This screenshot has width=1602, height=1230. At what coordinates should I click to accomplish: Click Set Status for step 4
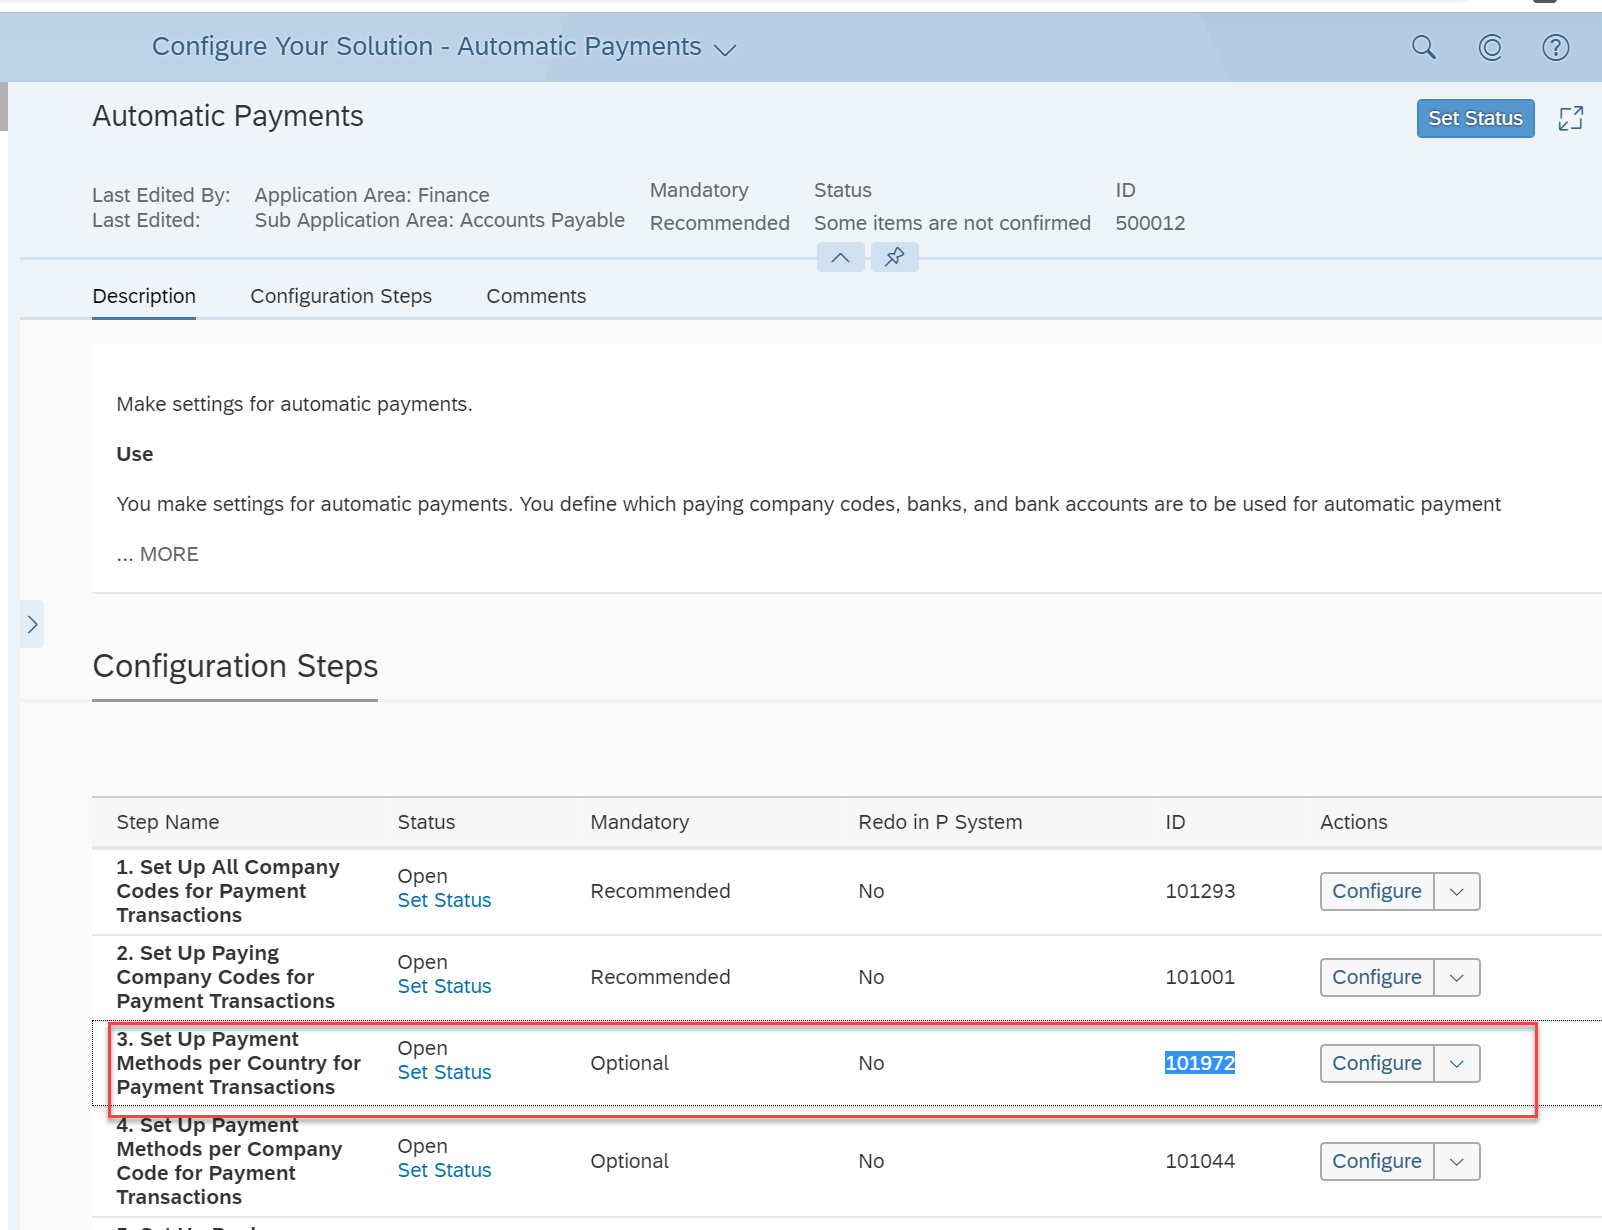(x=444, y=1170)
